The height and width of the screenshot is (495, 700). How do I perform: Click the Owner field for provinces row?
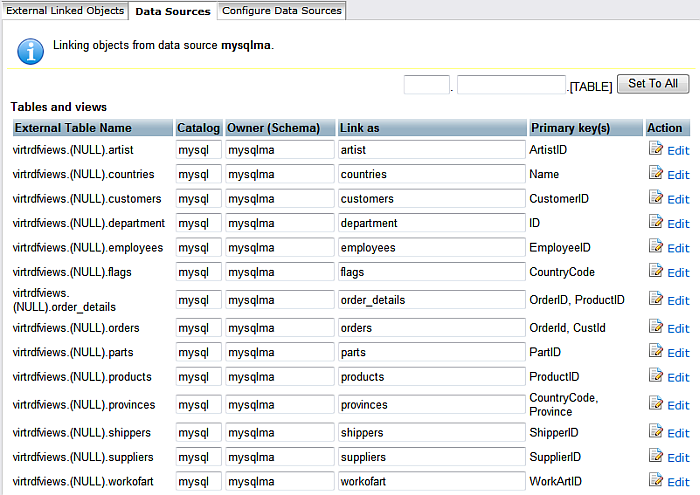point(280,404)
